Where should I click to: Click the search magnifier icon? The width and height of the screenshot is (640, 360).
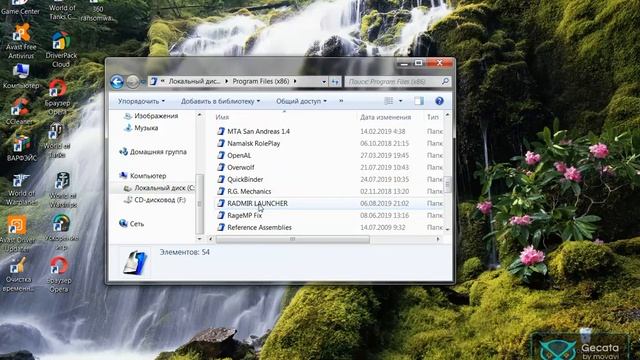445,82
